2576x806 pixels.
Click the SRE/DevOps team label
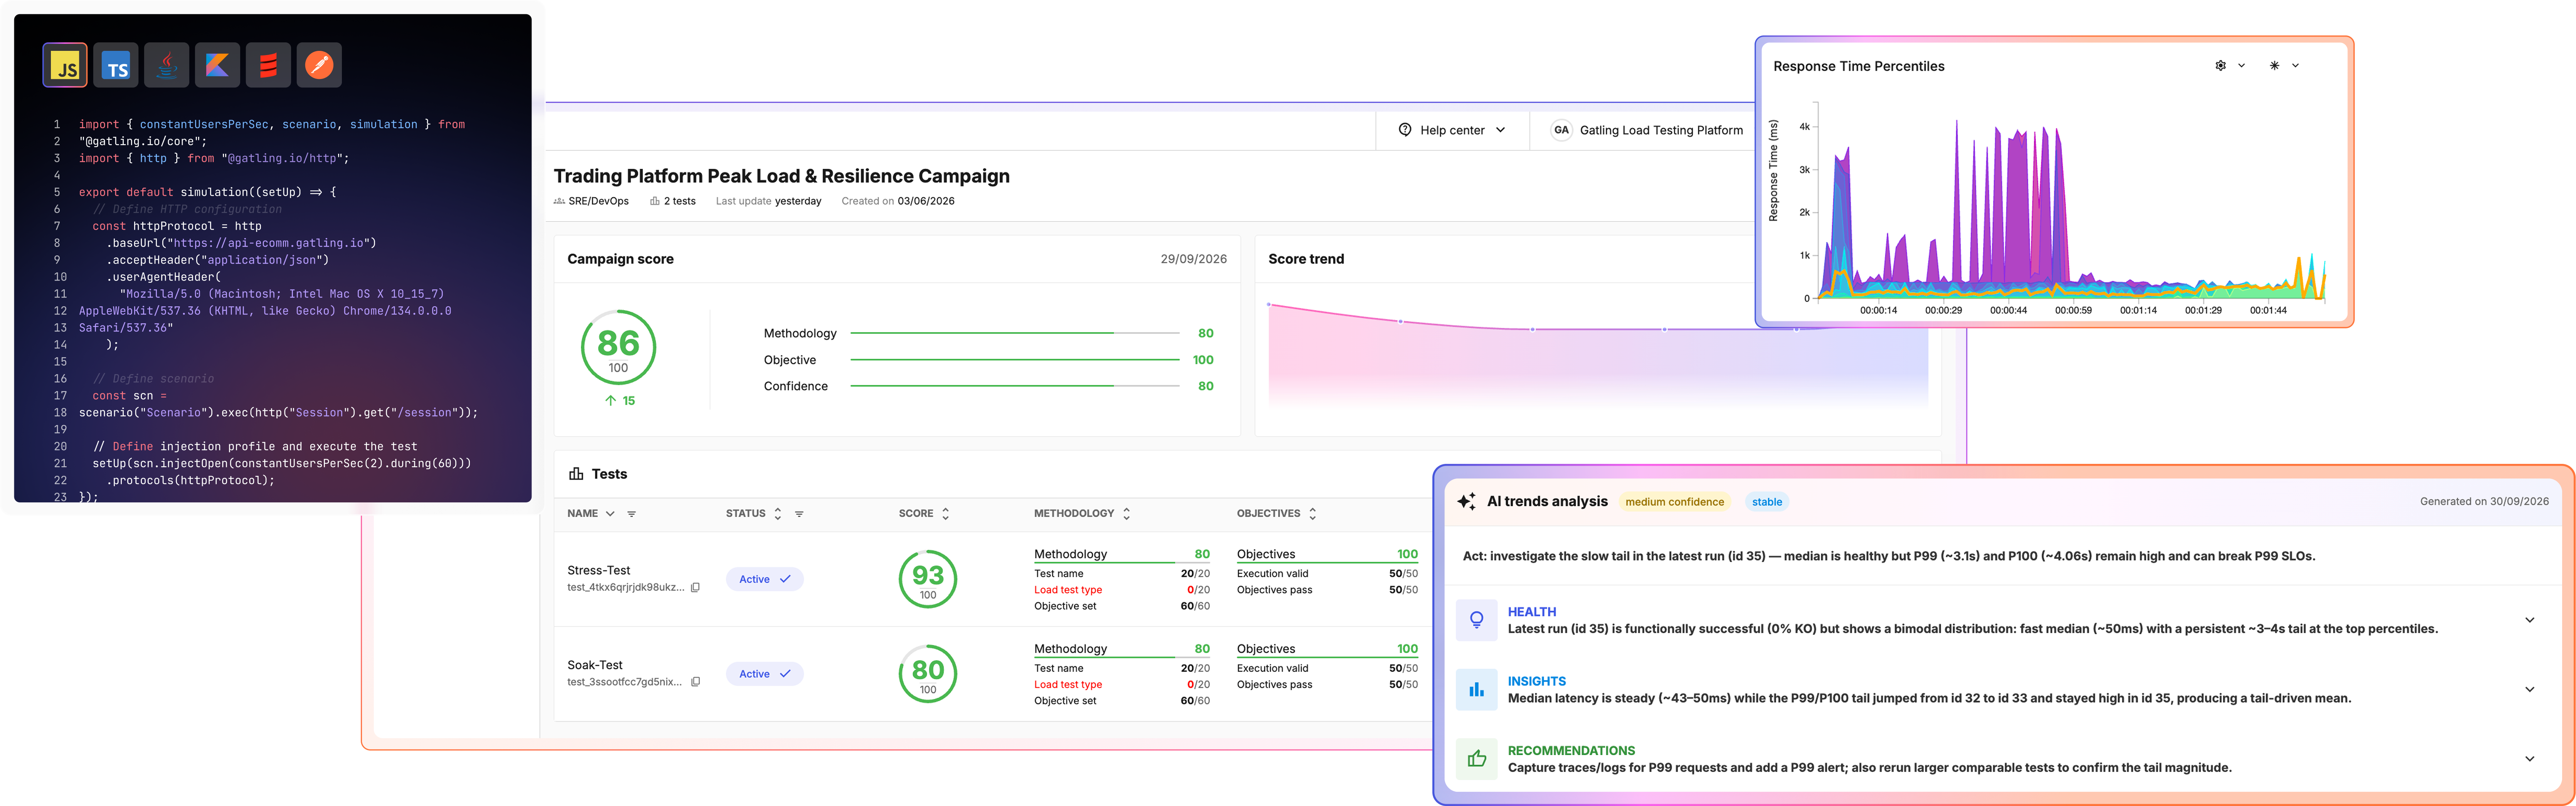[598, 201]
